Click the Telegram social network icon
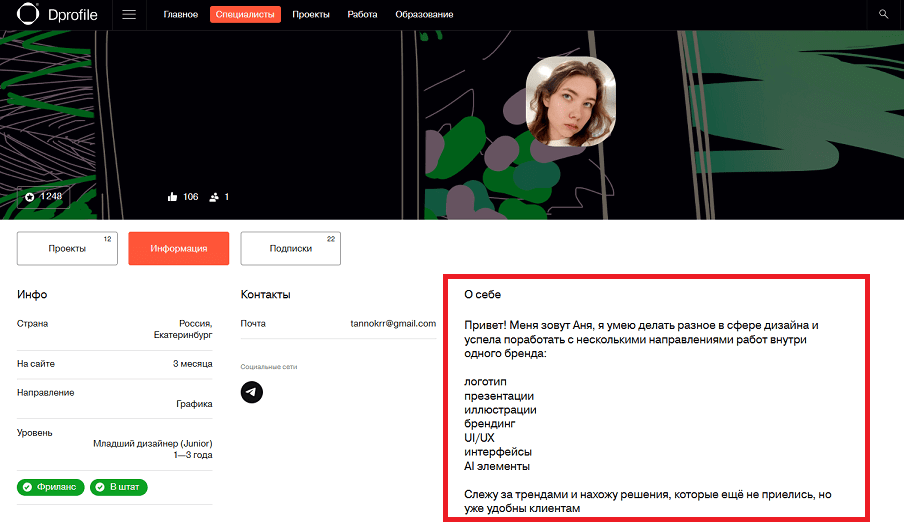 [251, 392]
